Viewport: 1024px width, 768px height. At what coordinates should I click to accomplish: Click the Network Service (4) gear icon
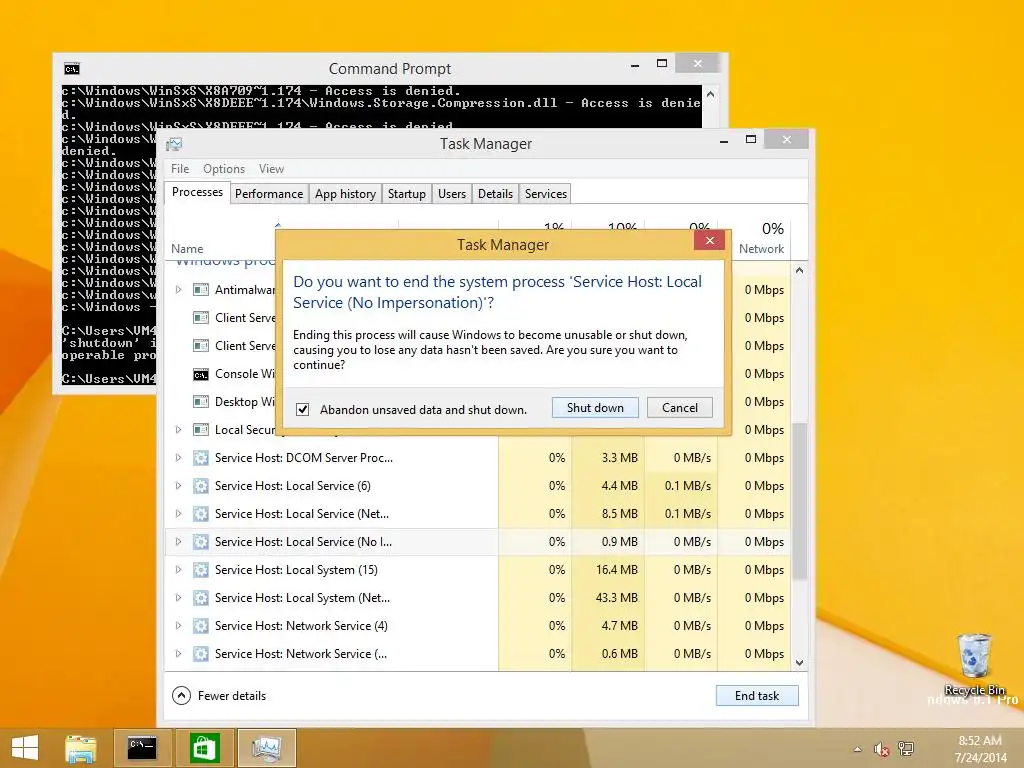201,626
